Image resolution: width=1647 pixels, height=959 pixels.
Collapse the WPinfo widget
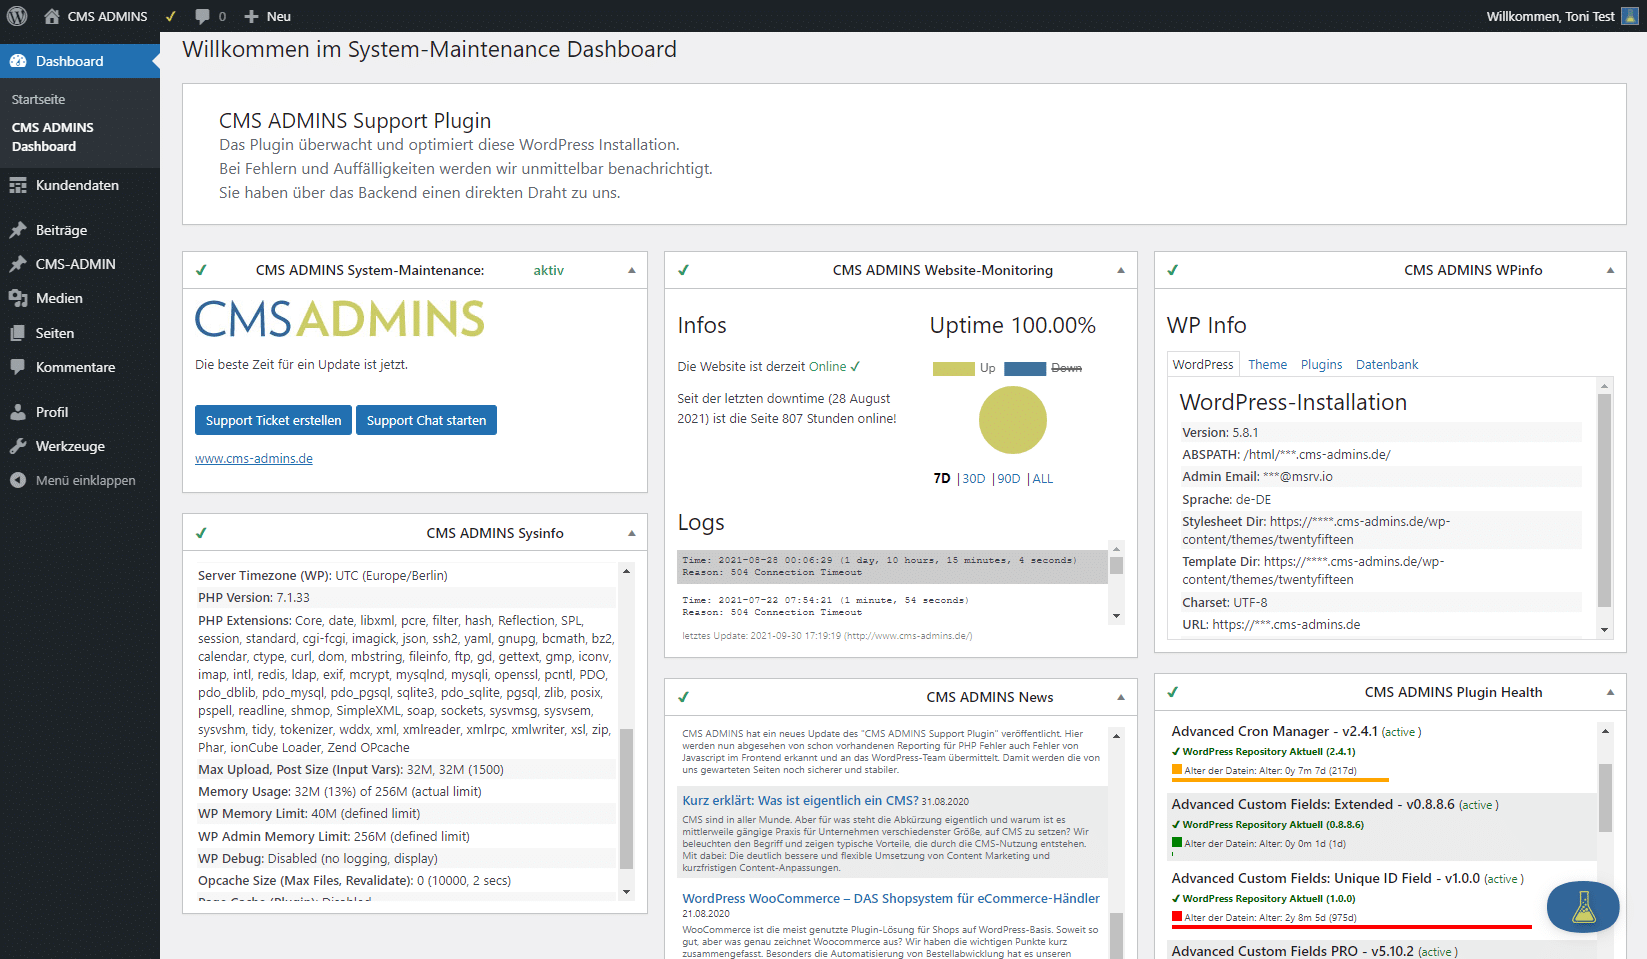(1610, 270)
